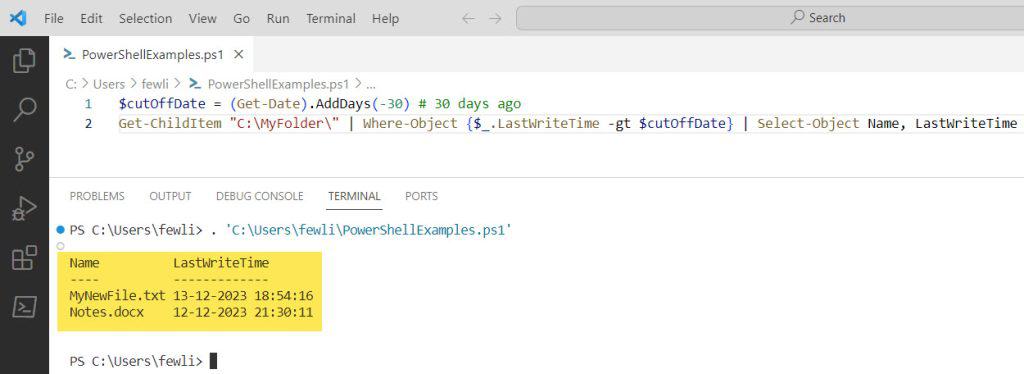Click the "C:\MyFolder\" string literal
The width and height of the screenshot is (1024, 374).
pyautogui.click(x=284, y=123)
